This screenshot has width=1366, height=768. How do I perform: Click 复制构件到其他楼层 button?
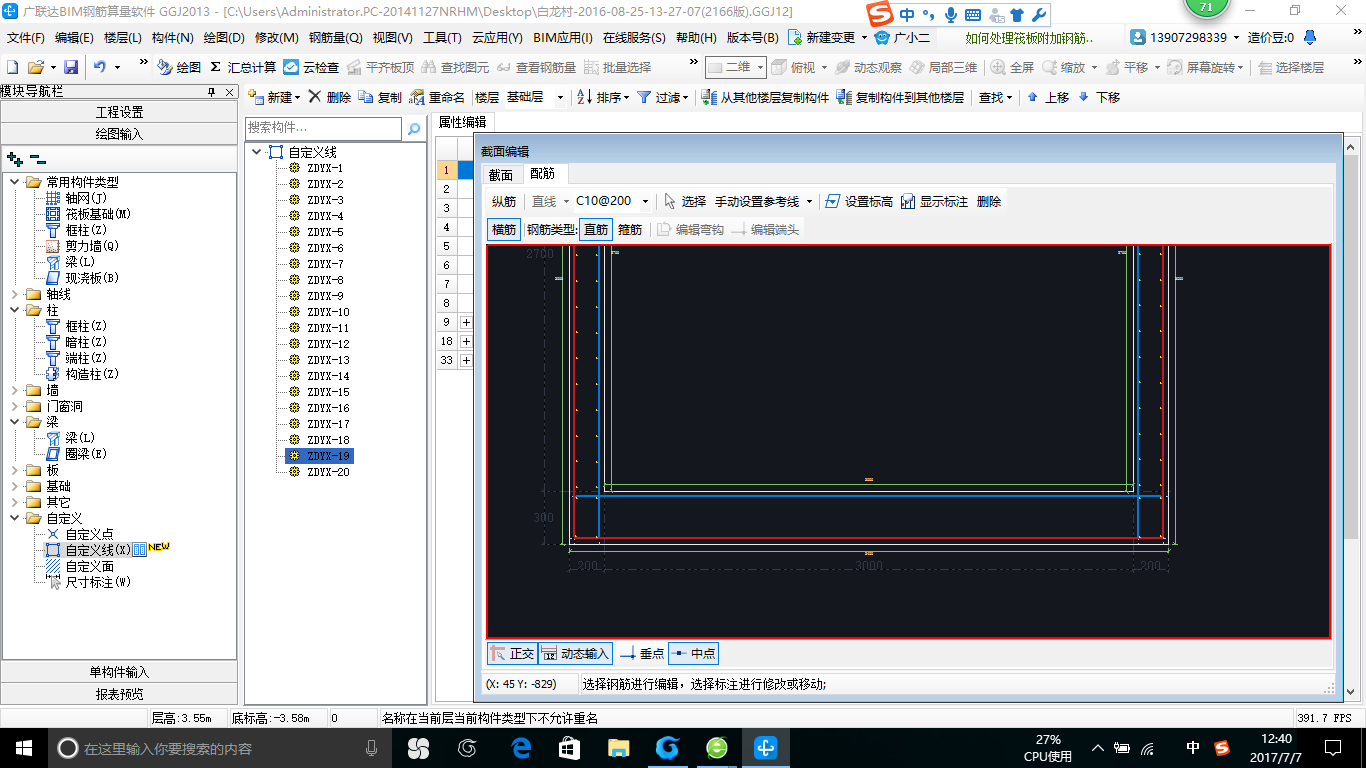[x=900, y=97]
